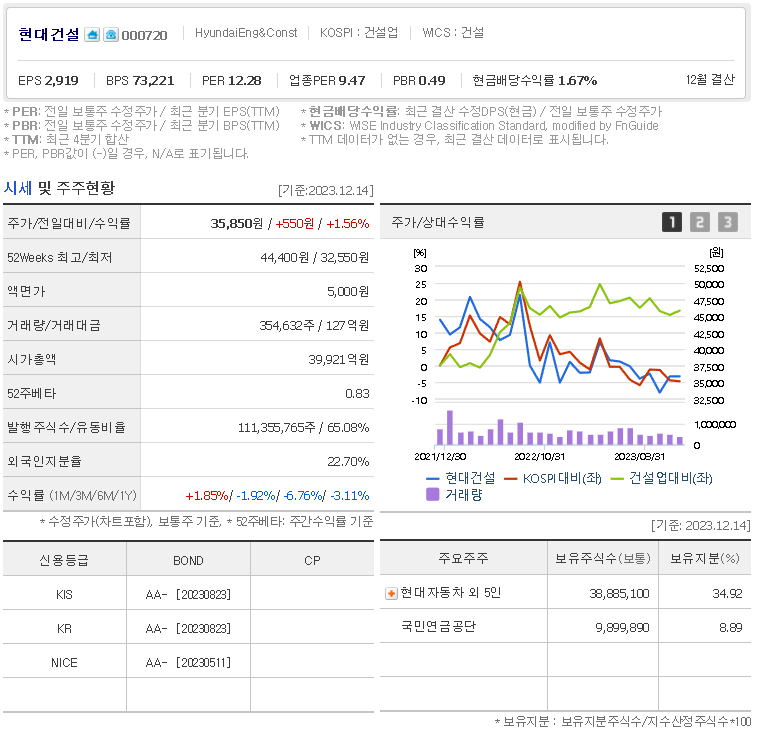Select the 9,899,890 shares held value
The image size is (761, 733).
click(x=622, y=628)
